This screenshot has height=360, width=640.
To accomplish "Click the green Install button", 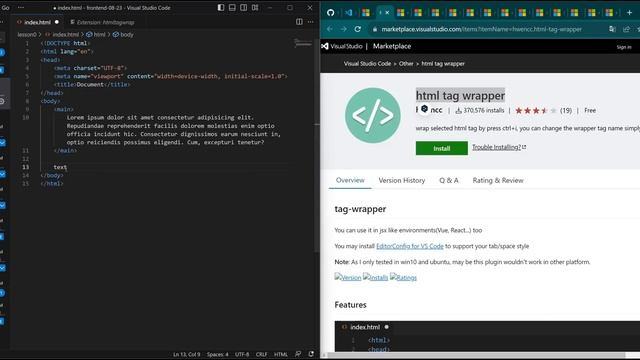I will coord(442,148).
